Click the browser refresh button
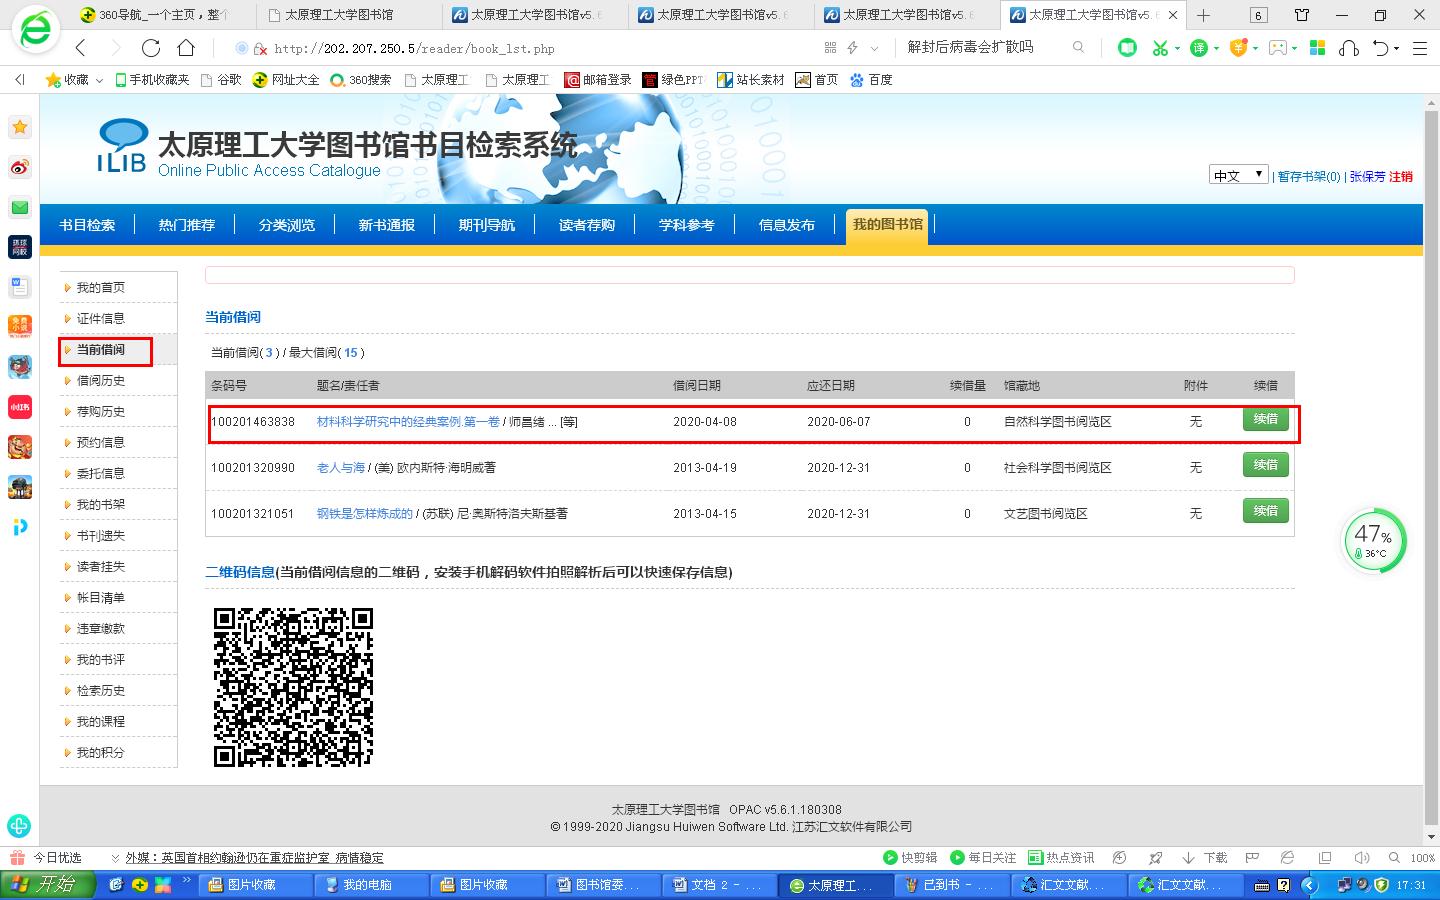 pos(151,48)
